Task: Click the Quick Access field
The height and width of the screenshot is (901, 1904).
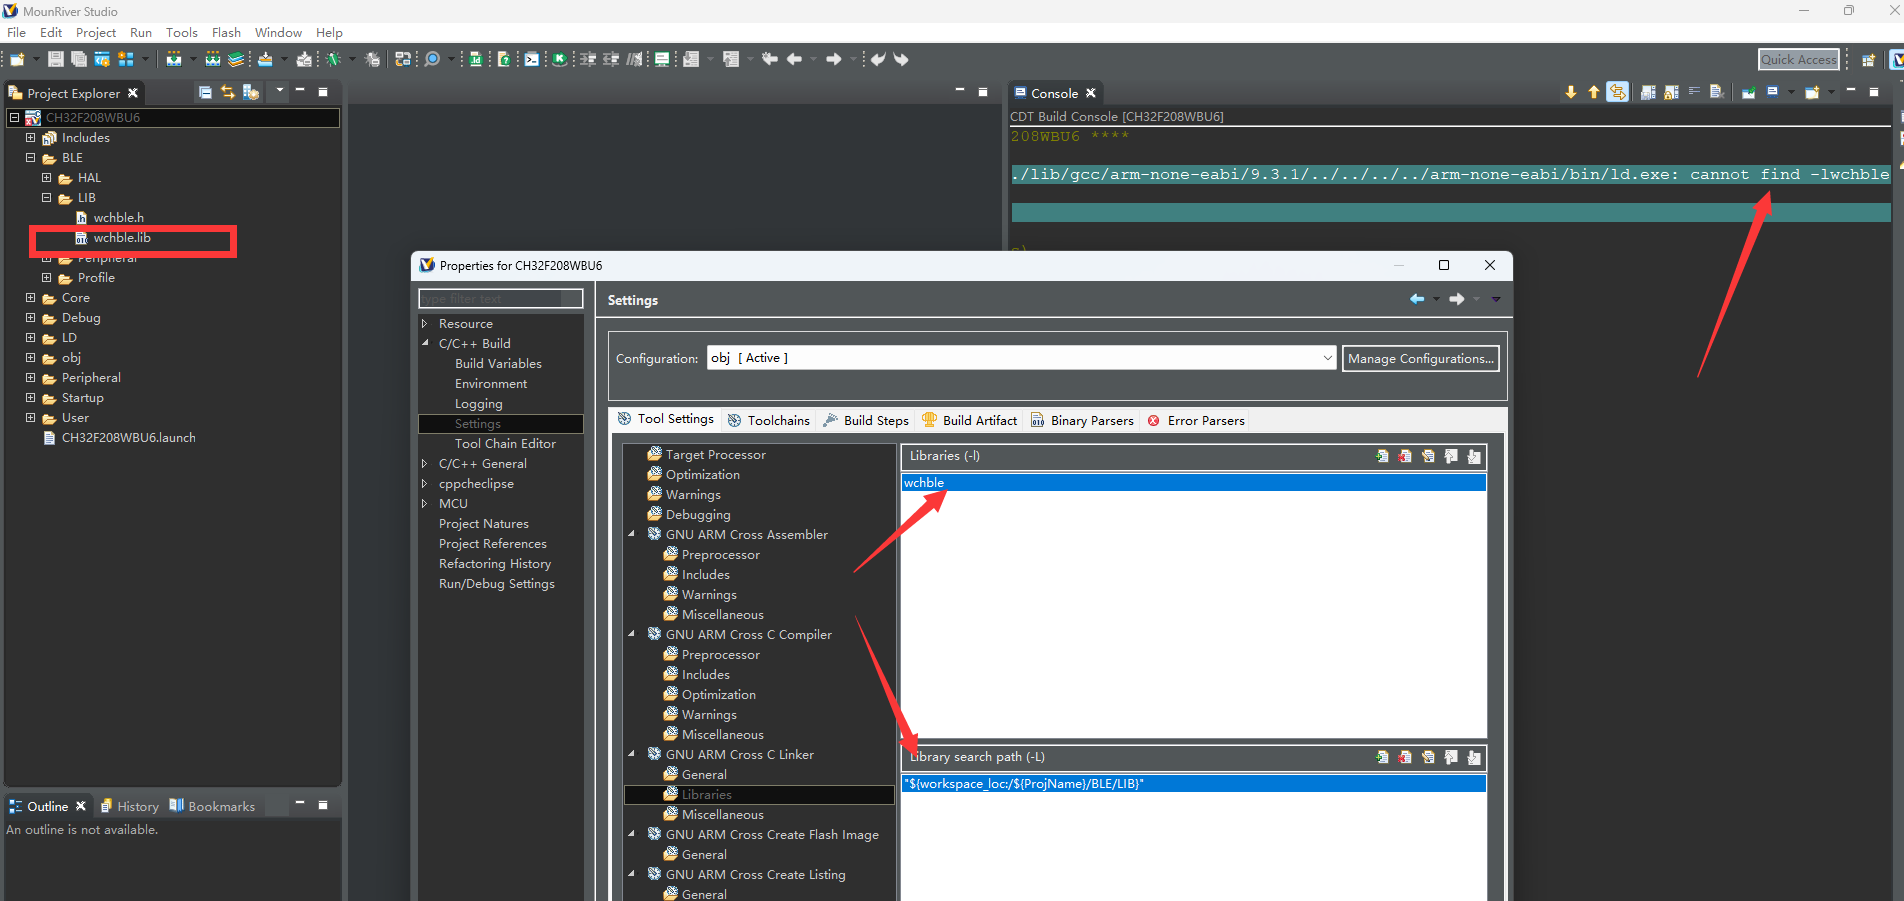Action: point(1798,60)
